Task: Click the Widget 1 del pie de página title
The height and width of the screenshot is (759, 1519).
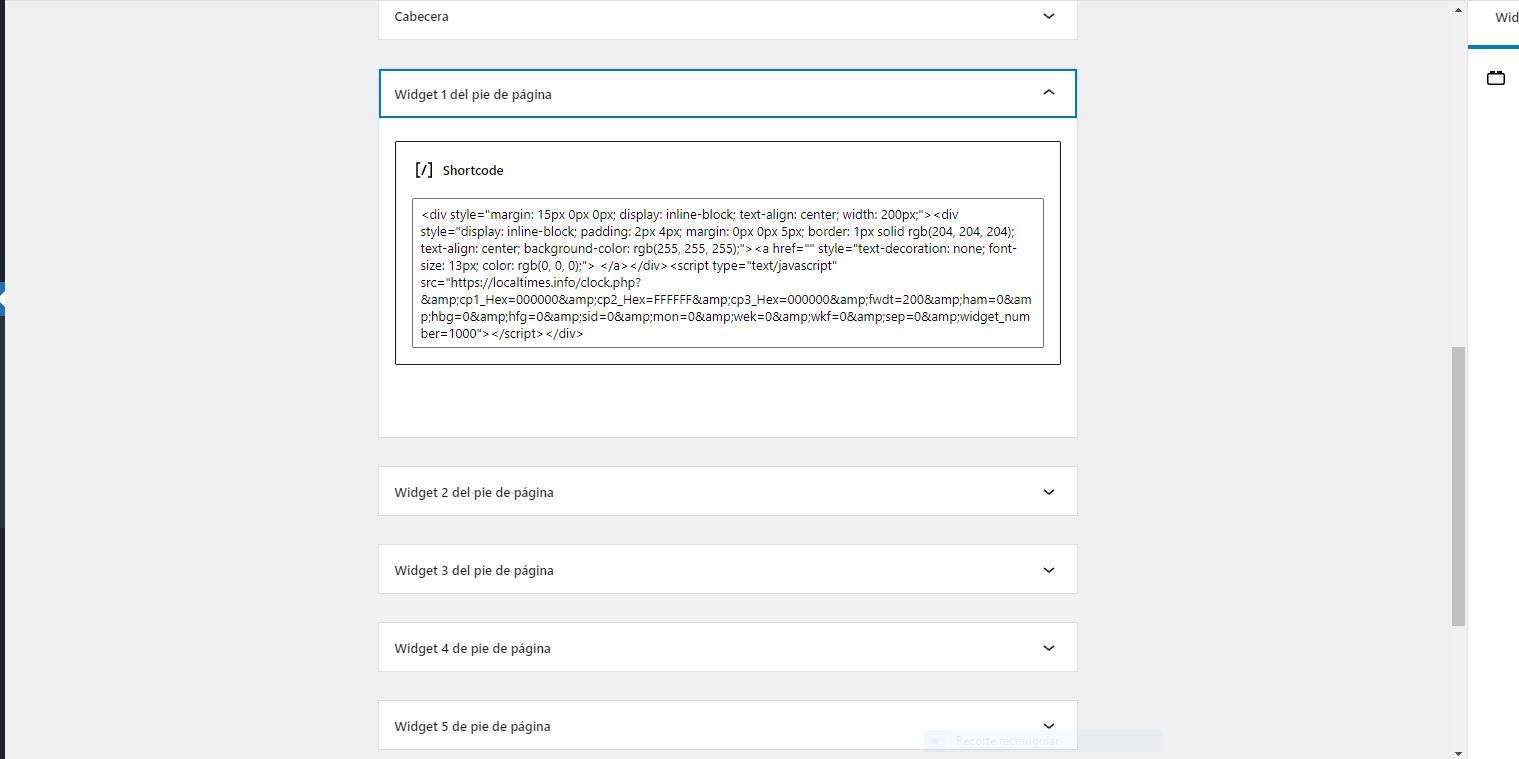Action: click(x=473, y=95)
